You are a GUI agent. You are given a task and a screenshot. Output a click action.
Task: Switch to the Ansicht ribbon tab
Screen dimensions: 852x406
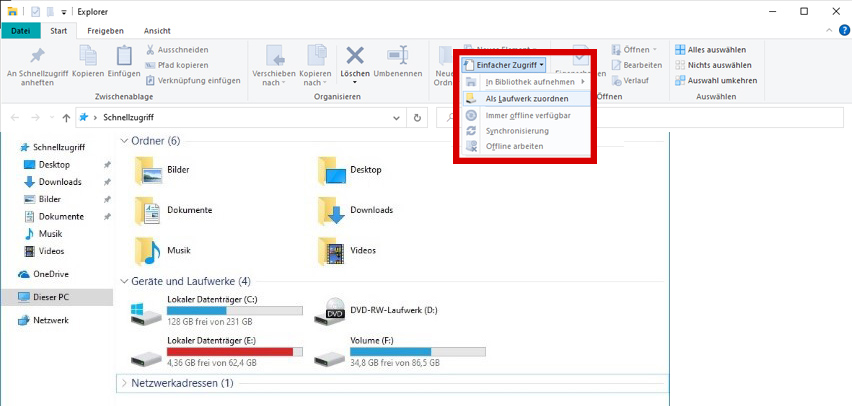(x=157, y=31)
